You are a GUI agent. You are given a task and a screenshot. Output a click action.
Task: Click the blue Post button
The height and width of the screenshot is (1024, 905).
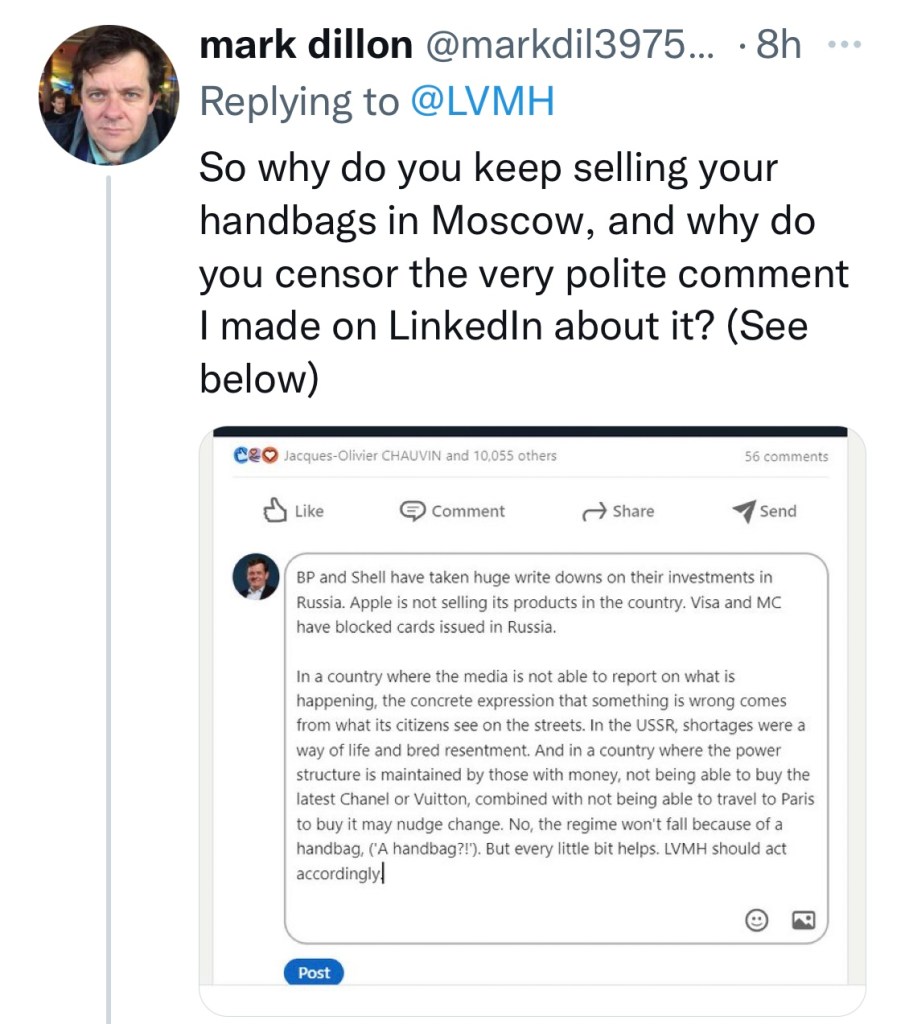tap(313, 972)
